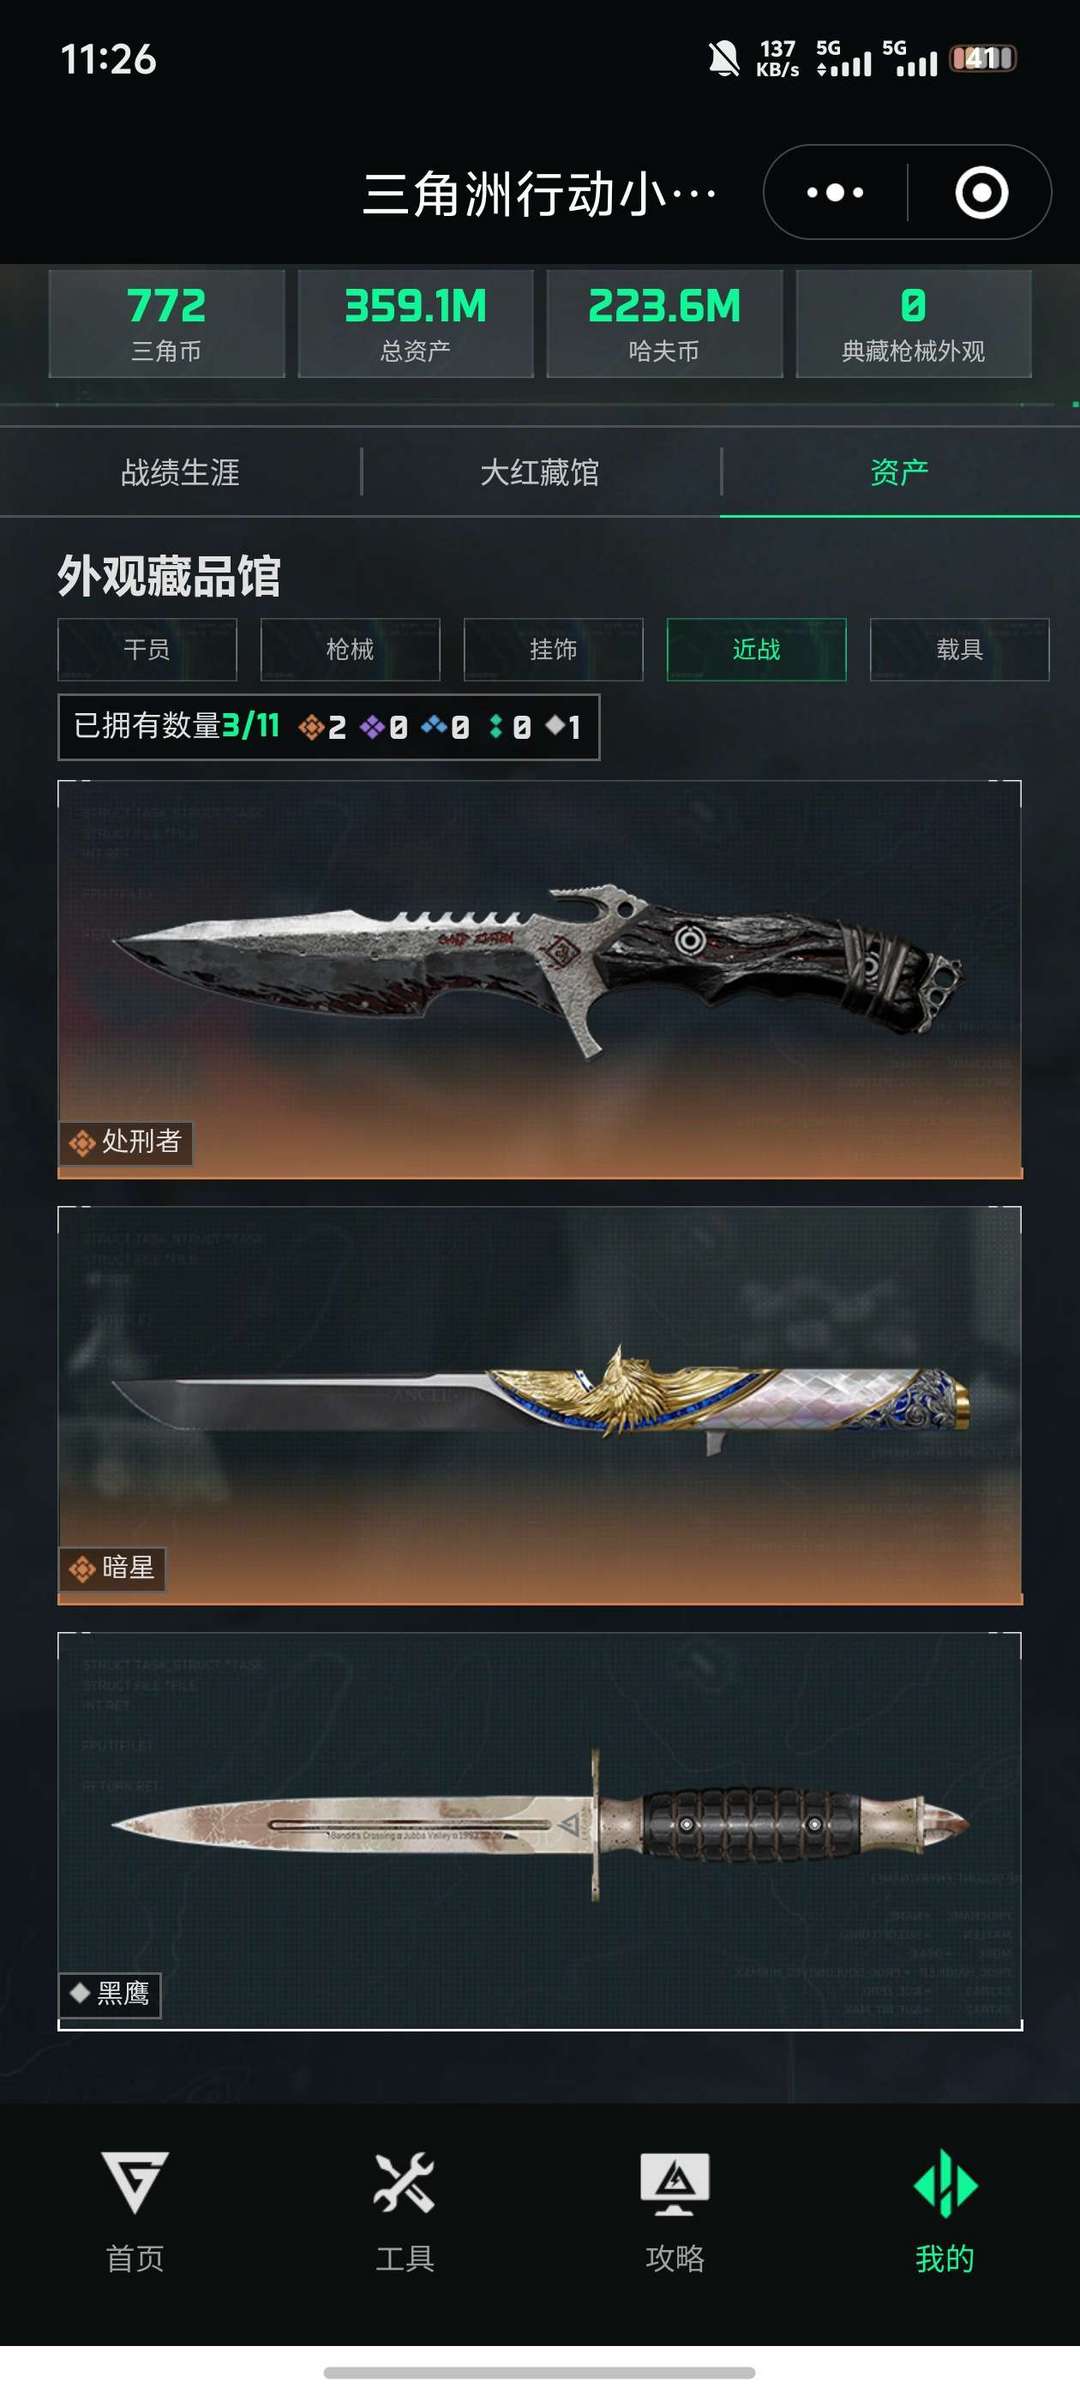
Task: Tap the 哈夫币 223.6M stat card
Action: pos(664,324)
